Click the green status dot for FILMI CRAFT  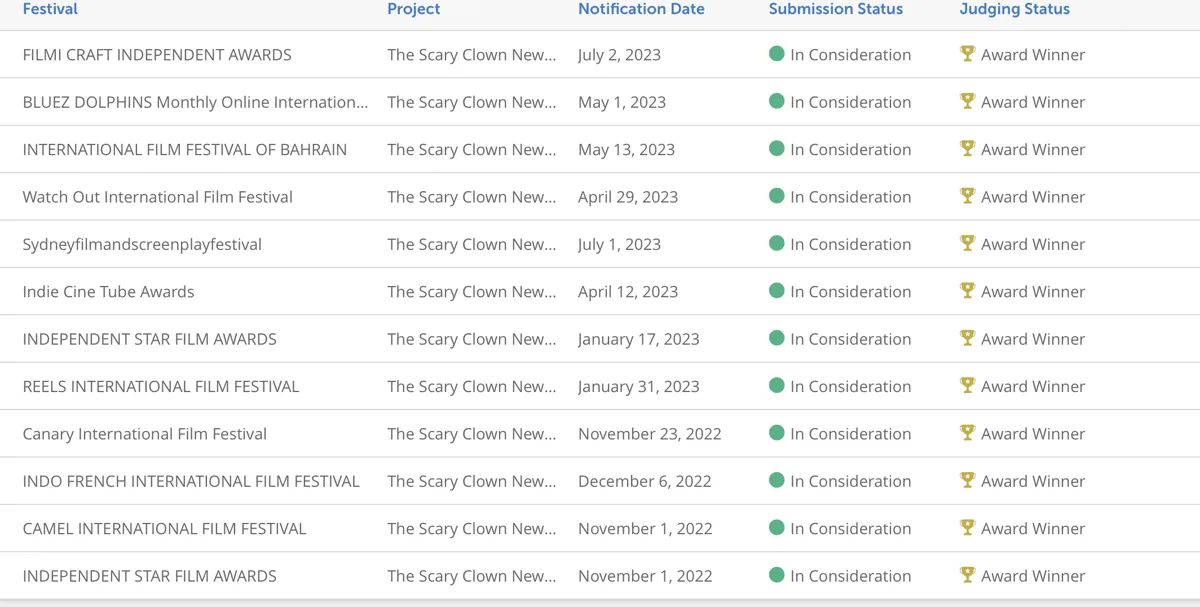click(777, 54)
